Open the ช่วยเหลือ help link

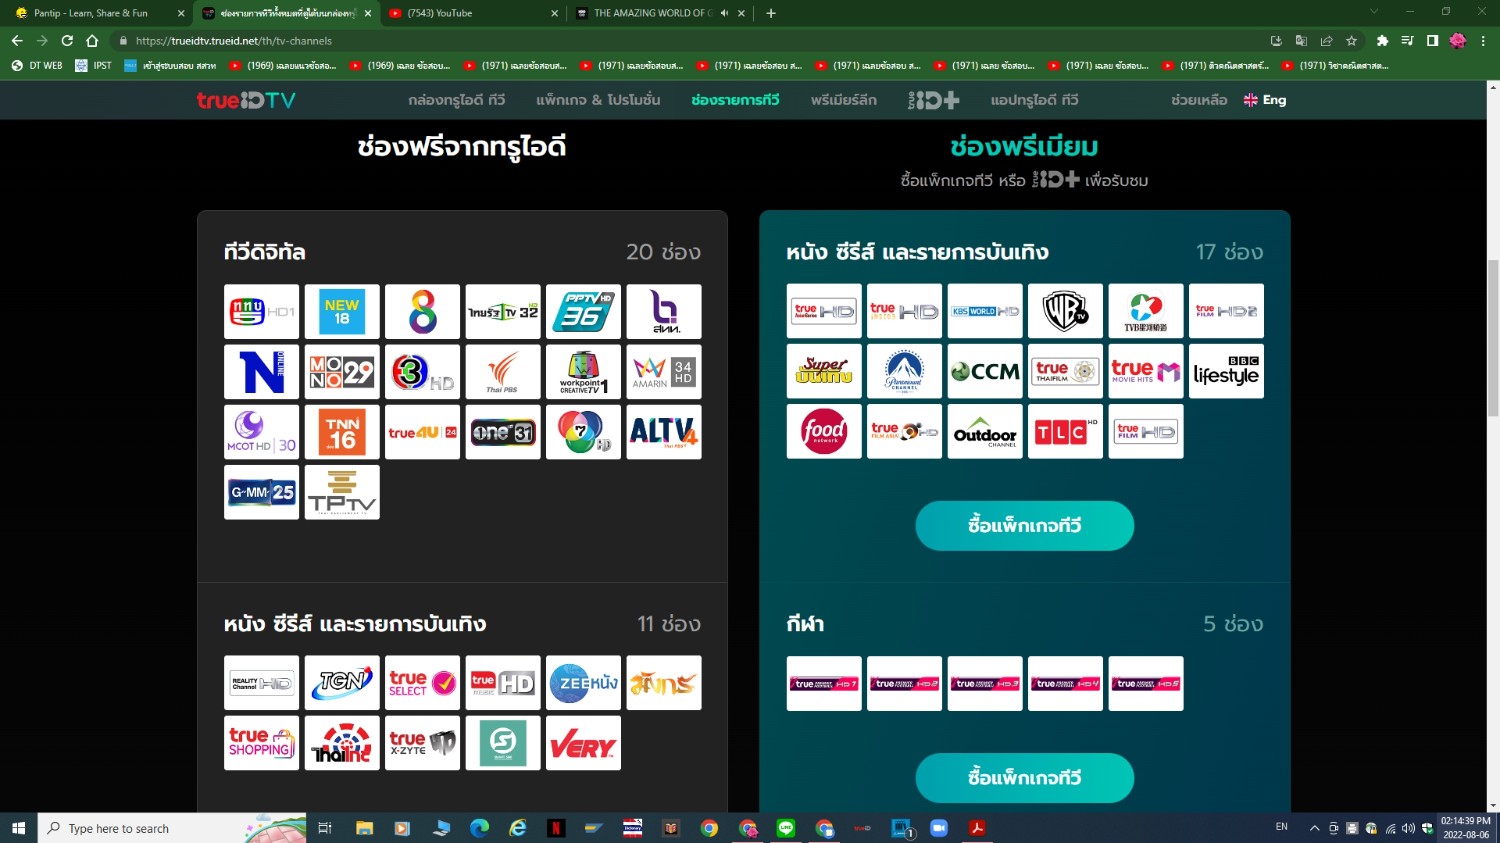(x=1199, y=100)
